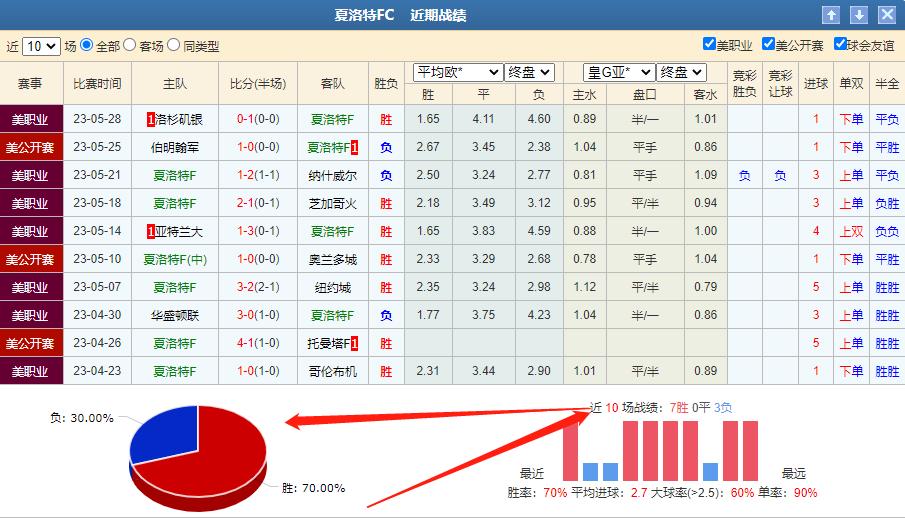Screen dimensions: 905x518
Task: Click the 负: 30.00% pie label
Action: pos(82,418)
